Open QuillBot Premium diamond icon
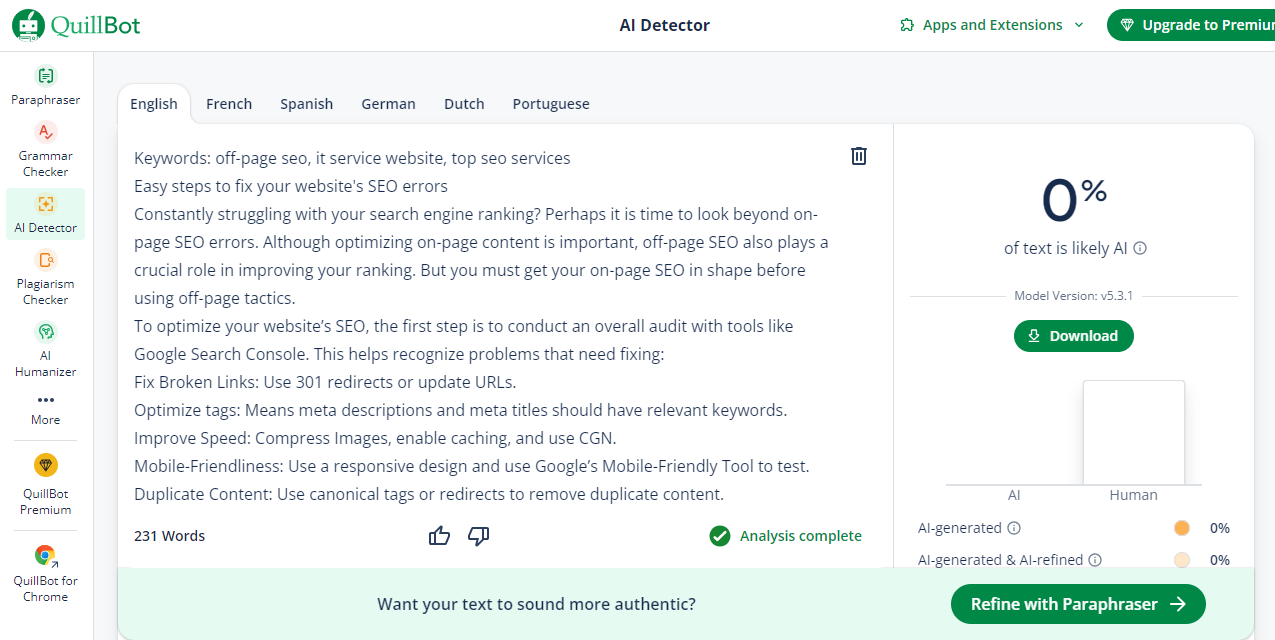Viewport: 1275px width, 640px height. point(46,465)
